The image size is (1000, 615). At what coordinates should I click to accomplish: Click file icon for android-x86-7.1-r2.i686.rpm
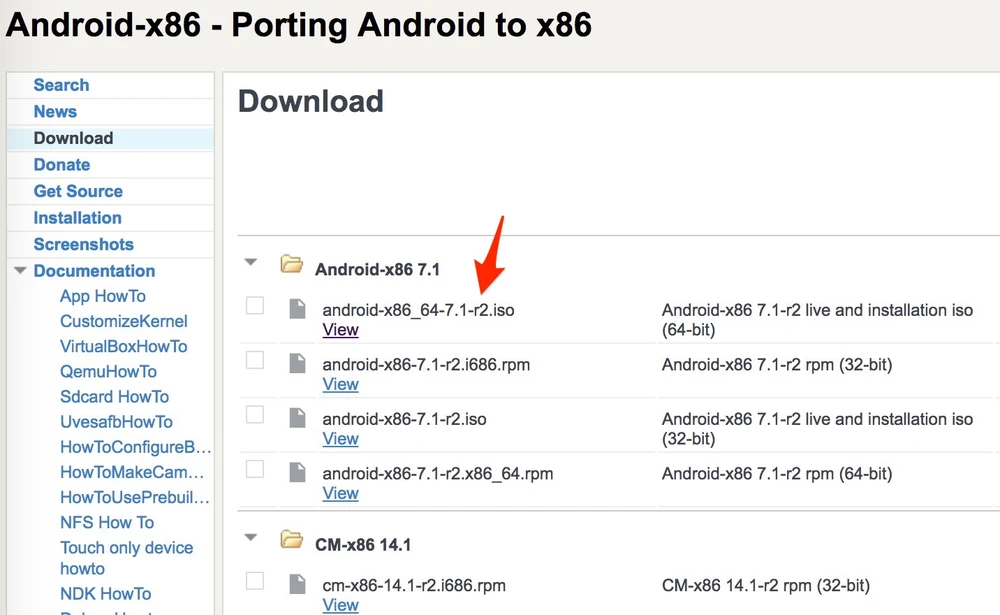(297, 364)
